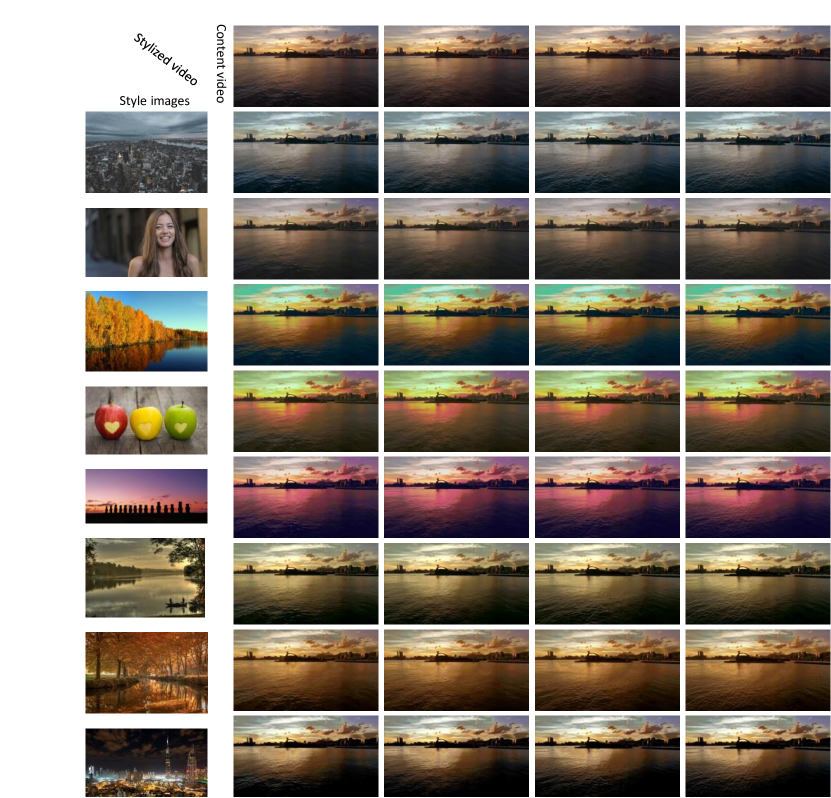The width and height of the screenshot is (831, 798).
Task: Open the misty lake boat style image
Action: (x=145, y=578)
